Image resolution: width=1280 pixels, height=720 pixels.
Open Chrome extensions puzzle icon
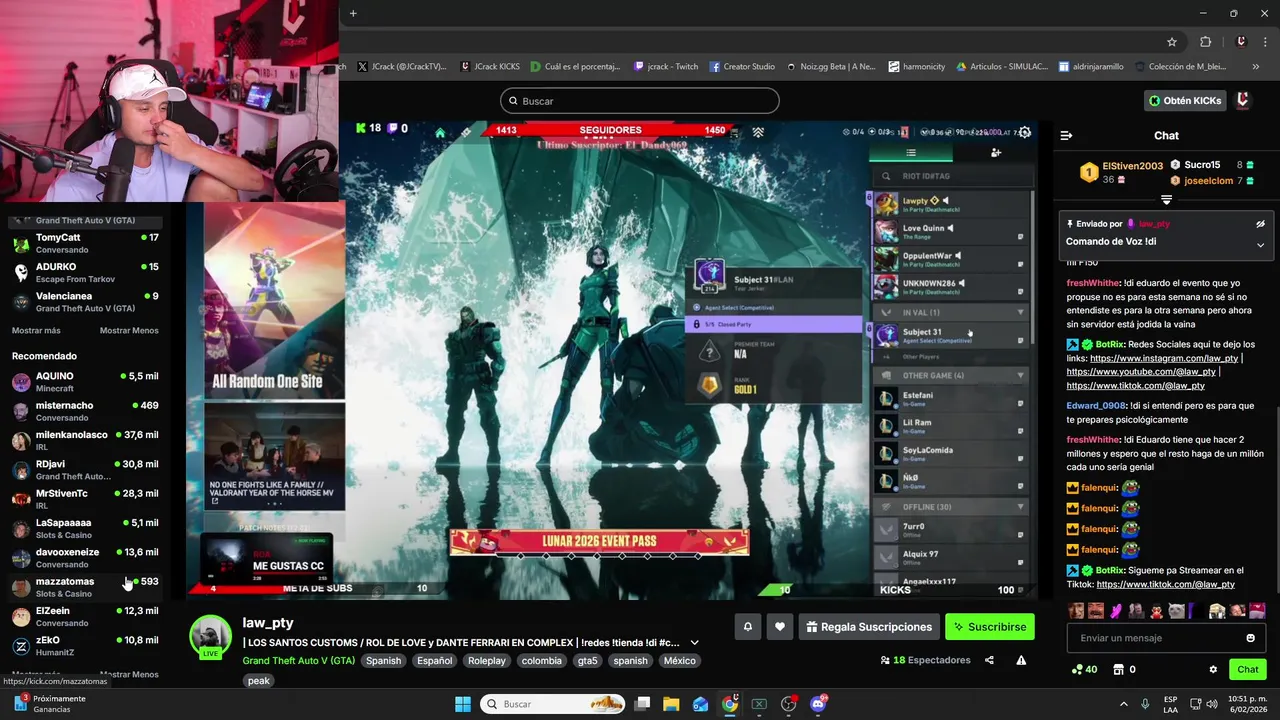(x=1205, y=42)
